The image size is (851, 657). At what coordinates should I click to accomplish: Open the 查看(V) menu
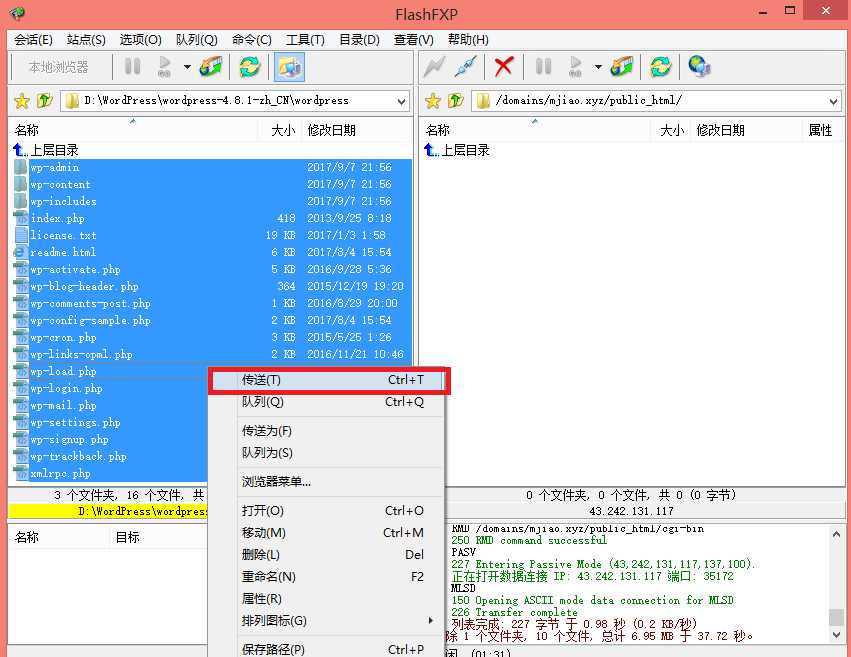click(x=414, y=40)
